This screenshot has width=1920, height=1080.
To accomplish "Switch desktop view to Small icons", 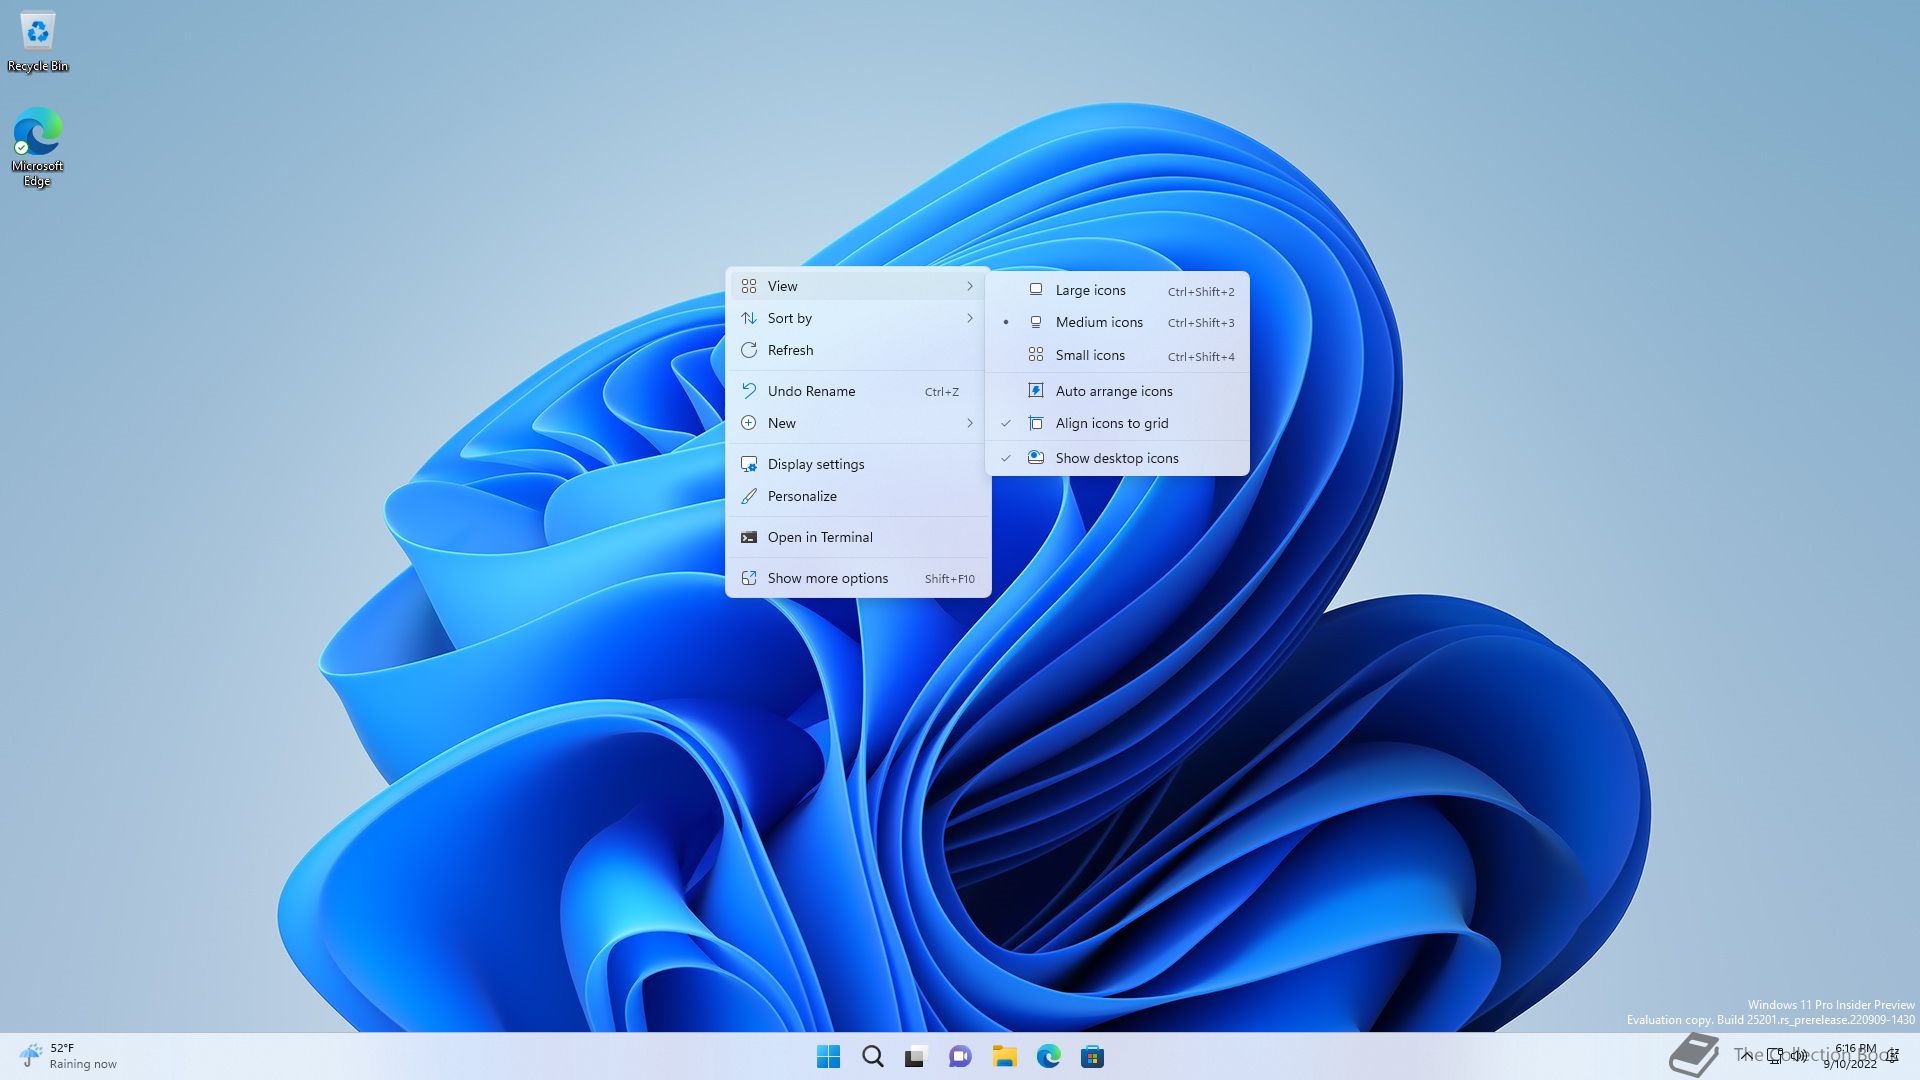I will click(x=1117, y=355).
